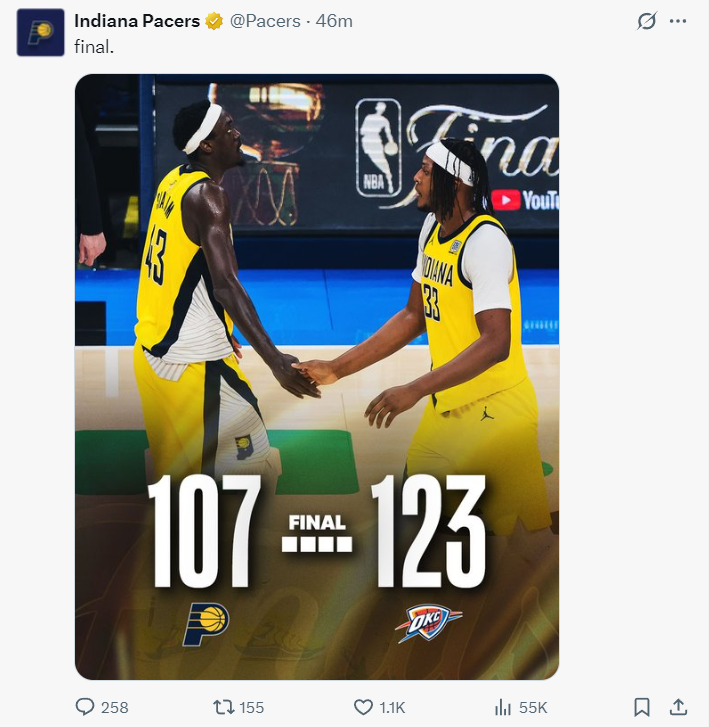Select the post text "final."
The height and width of the screenshot is (727, 709).
pyautogui.click(x=94, y=47)
